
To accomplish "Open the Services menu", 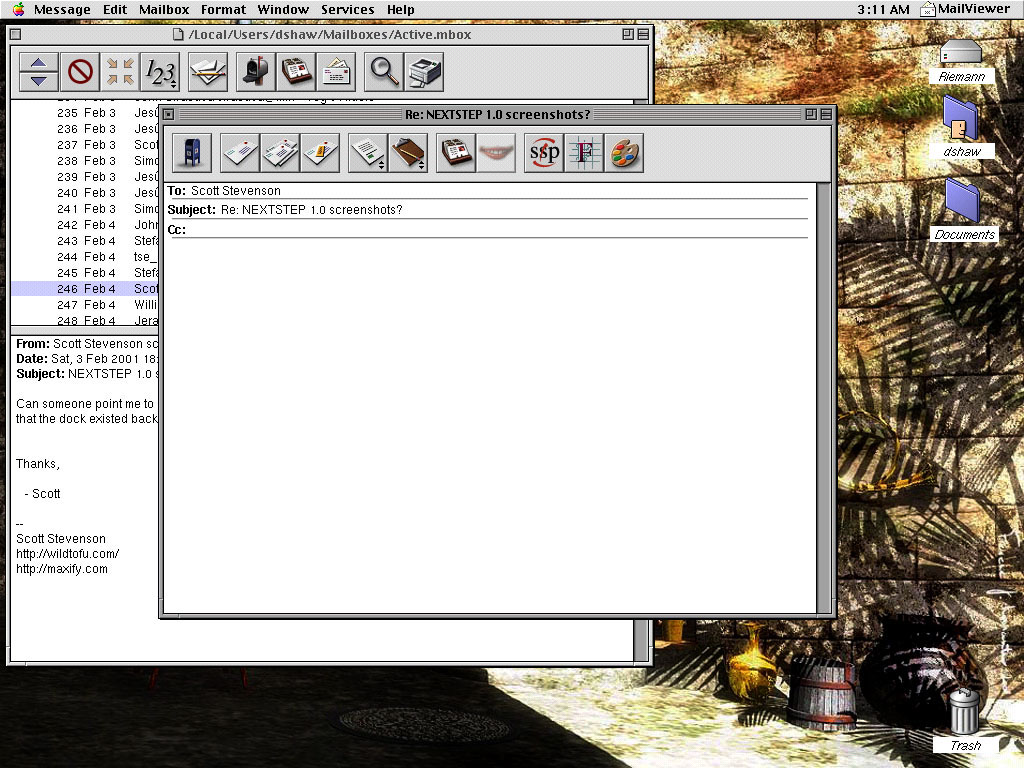I will pos(347,9).
